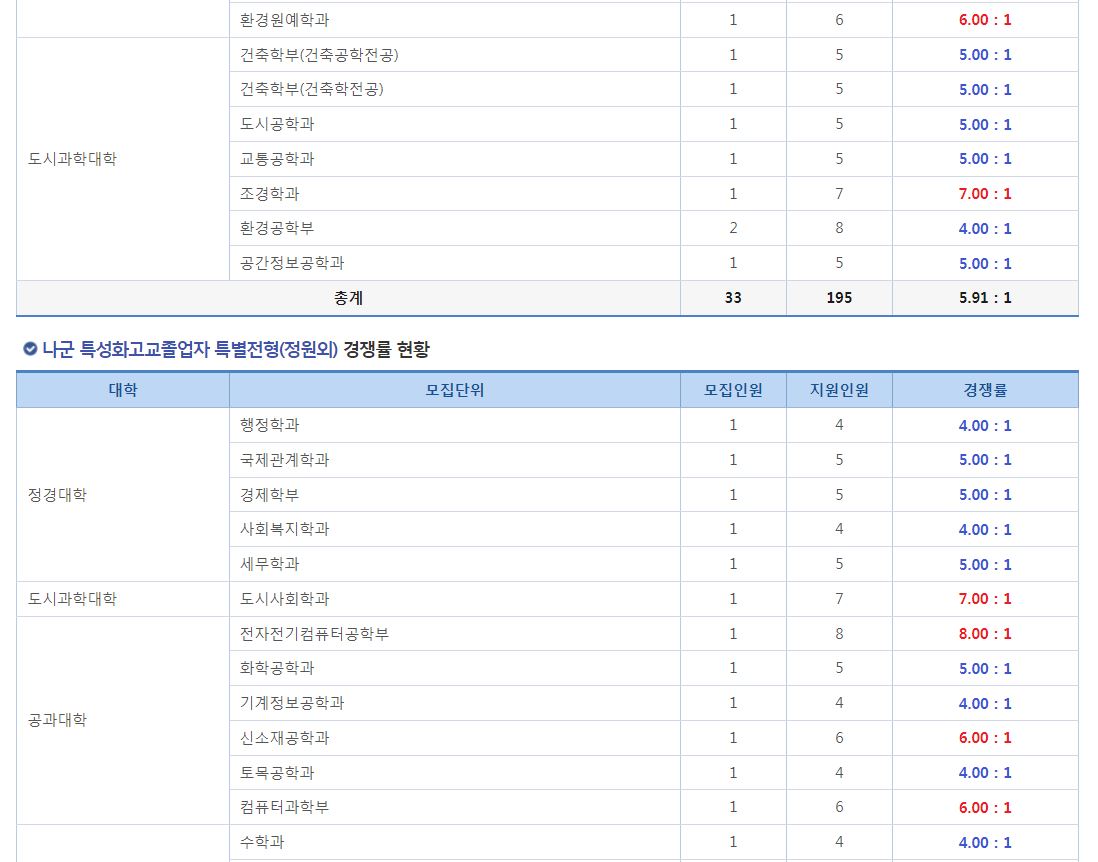1098x862 pixels.
Task: Click the 경쟁률 column header
Action: pos(985,390)
